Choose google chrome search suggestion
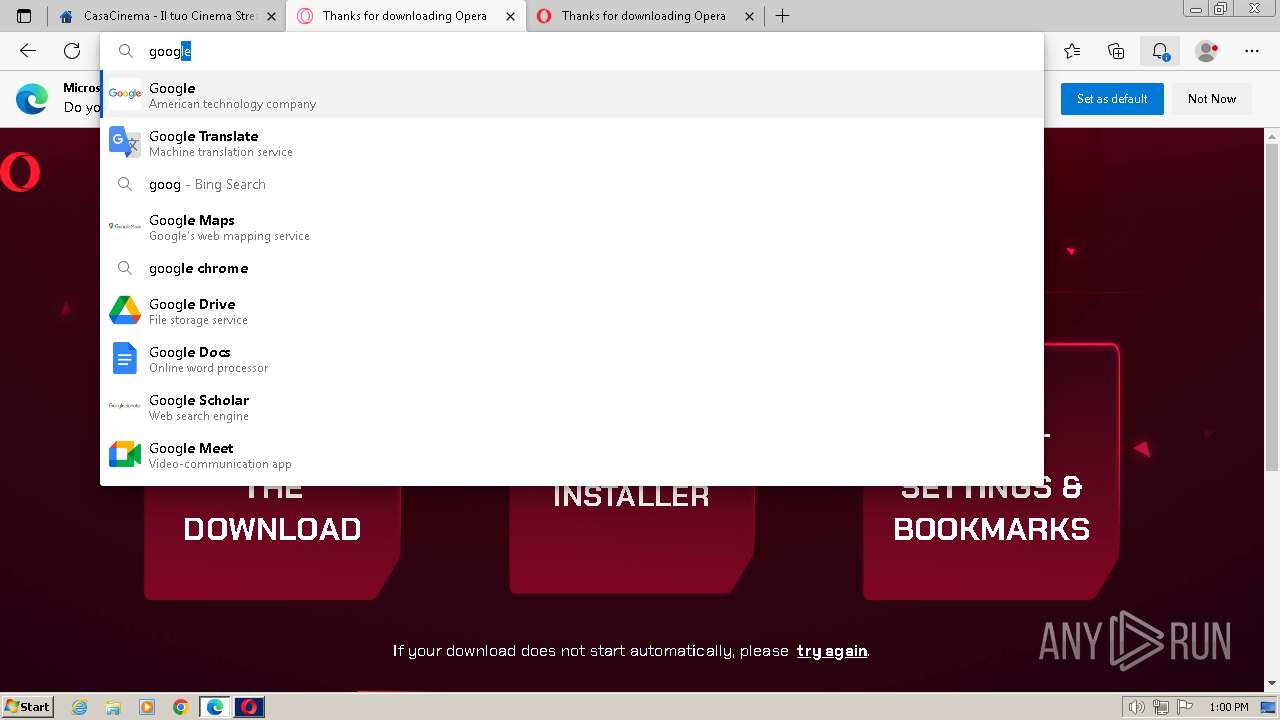This screenshot has height=720, width=1280. pyautogui.click(x=572, y=268)
